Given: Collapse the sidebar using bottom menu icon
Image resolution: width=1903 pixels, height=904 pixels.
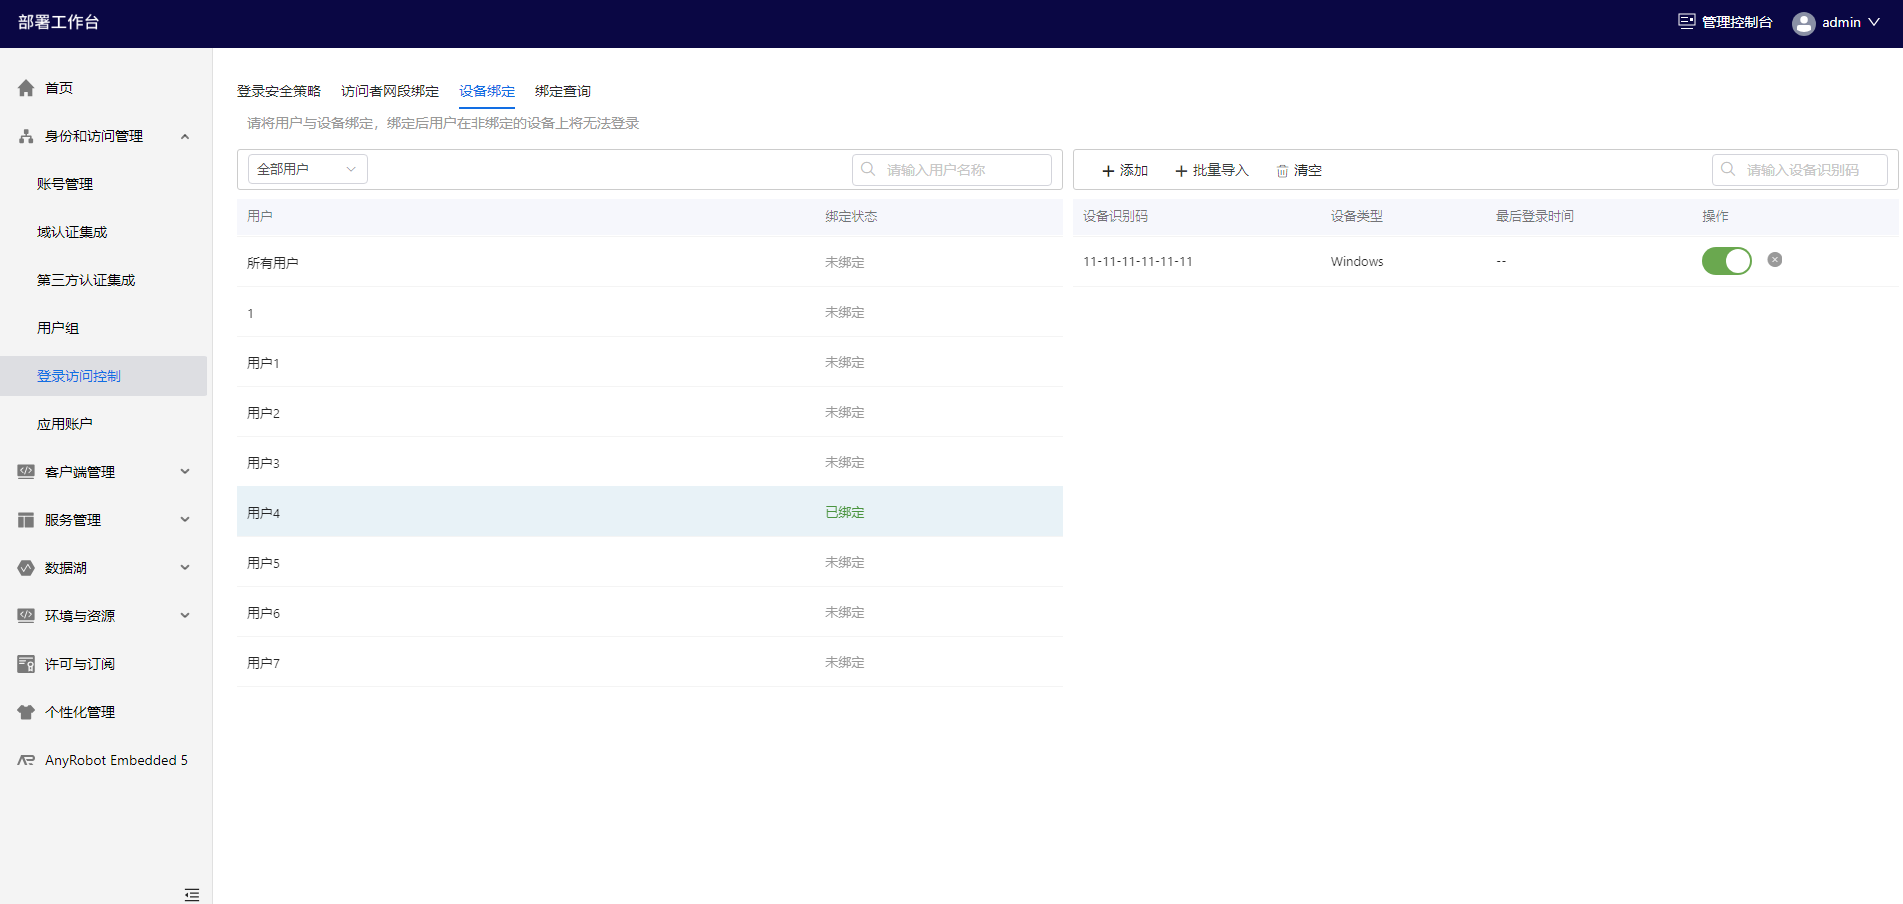Looking at the screenshot, I should click(192, 895).
